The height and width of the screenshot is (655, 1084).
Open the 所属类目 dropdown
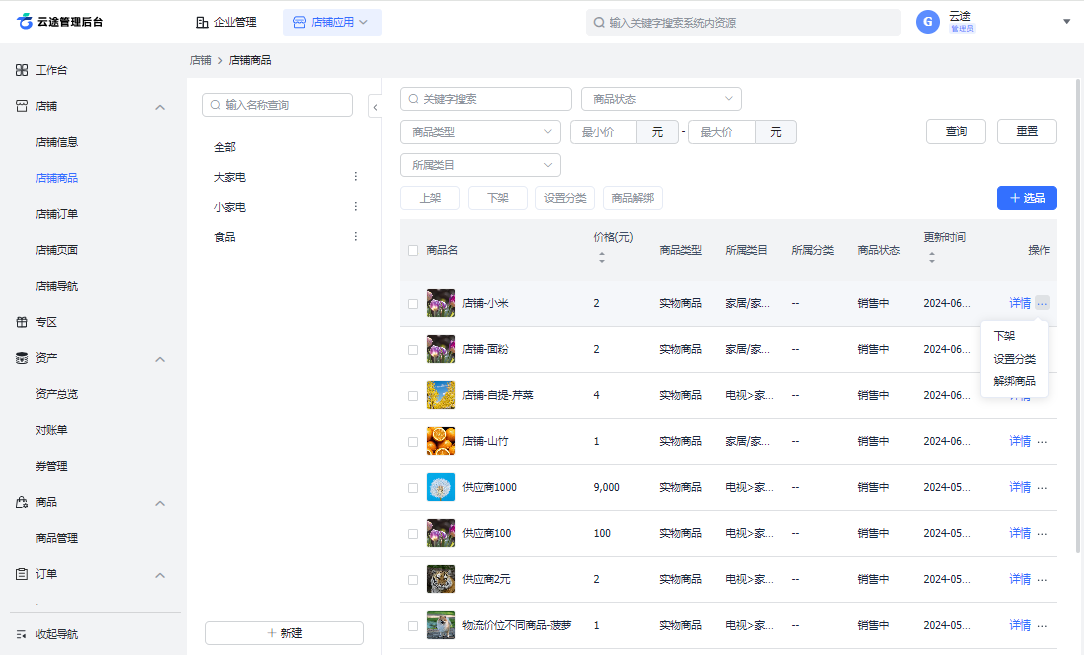pos(480,165)
